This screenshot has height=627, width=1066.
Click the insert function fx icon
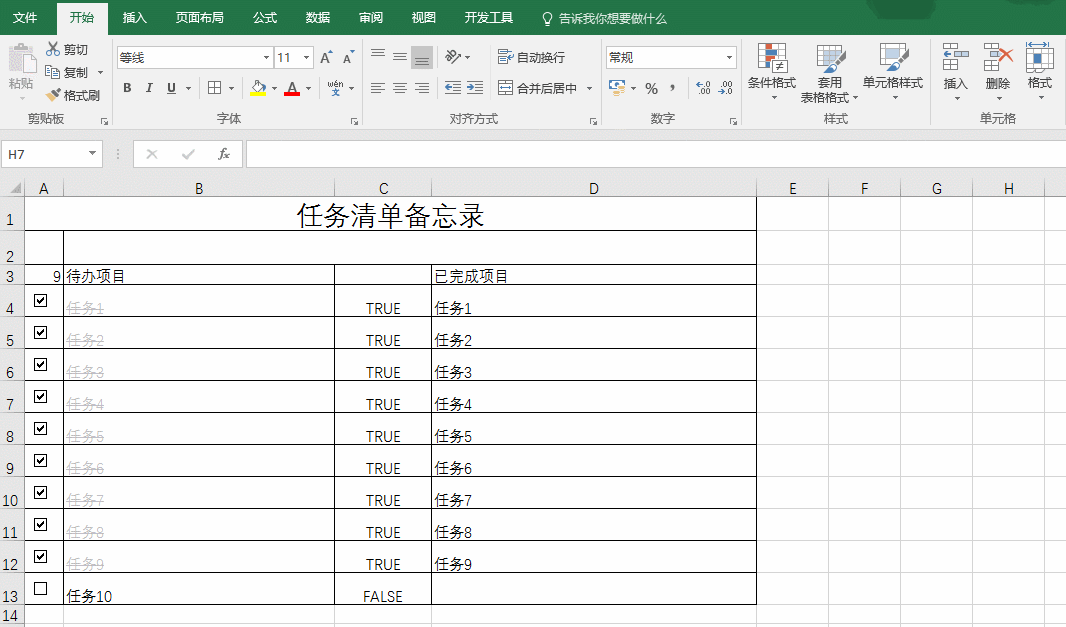(x=224, y=154)
